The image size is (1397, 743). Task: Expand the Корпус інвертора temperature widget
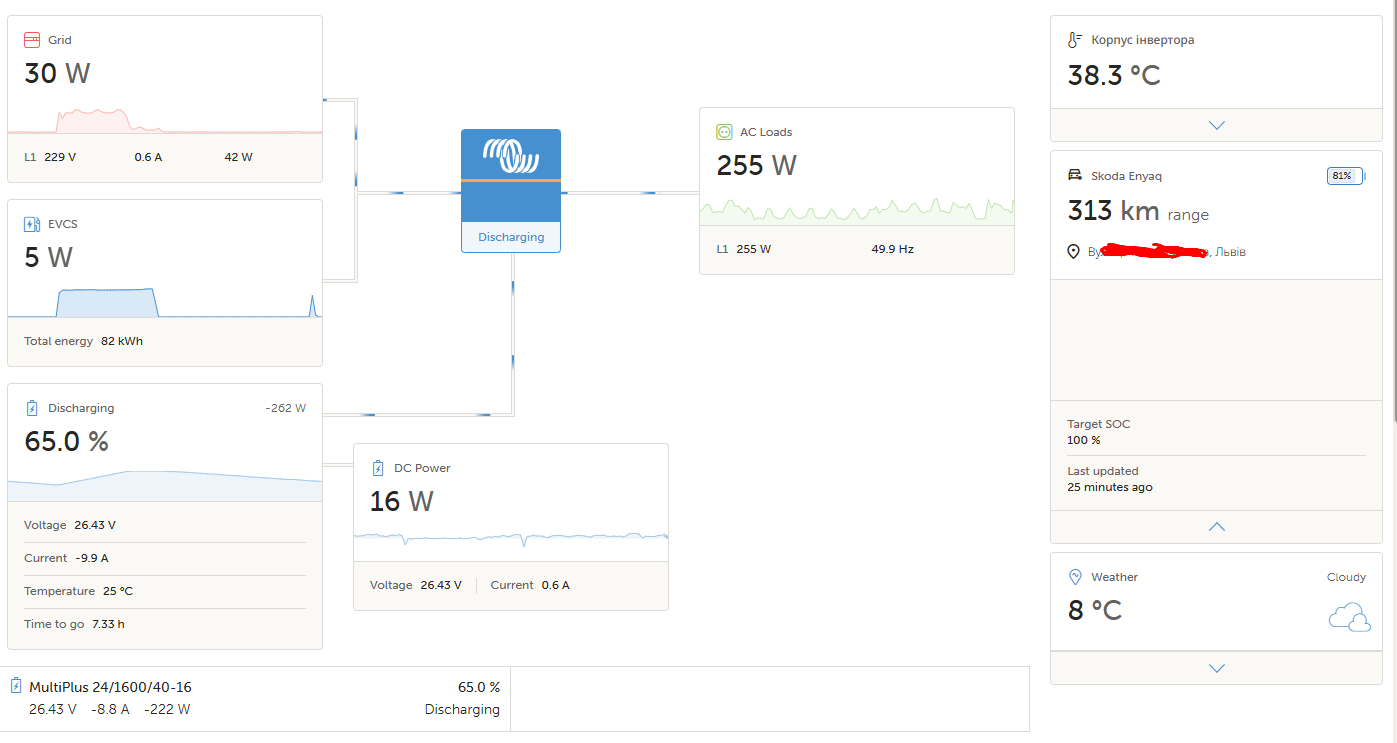pyautogui.click(x=1216, y=125)
